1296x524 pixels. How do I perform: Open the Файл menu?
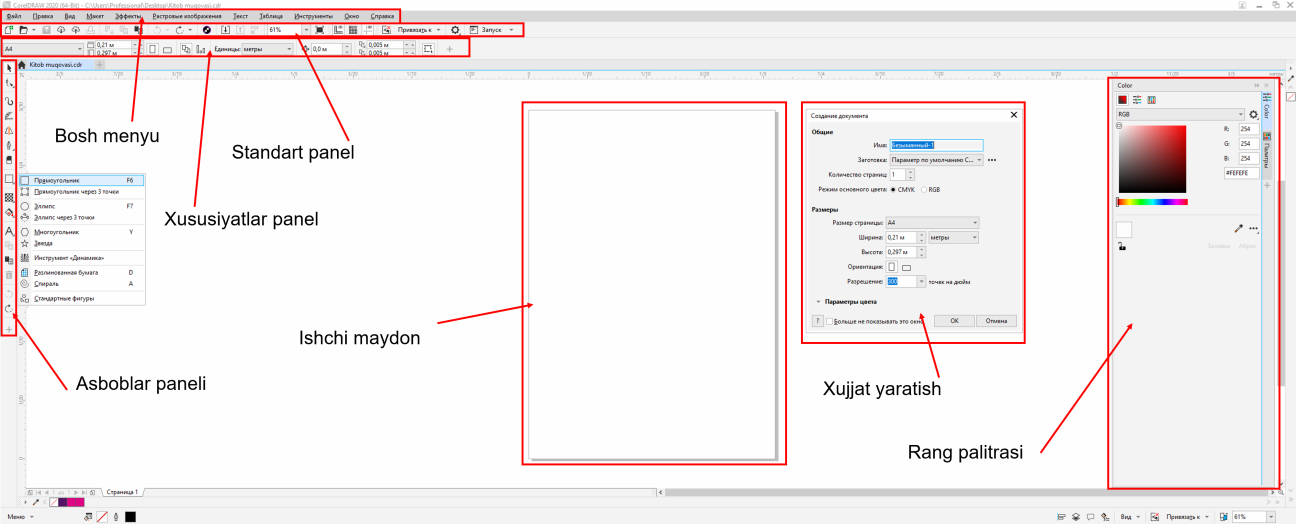(x=14, y=17)
